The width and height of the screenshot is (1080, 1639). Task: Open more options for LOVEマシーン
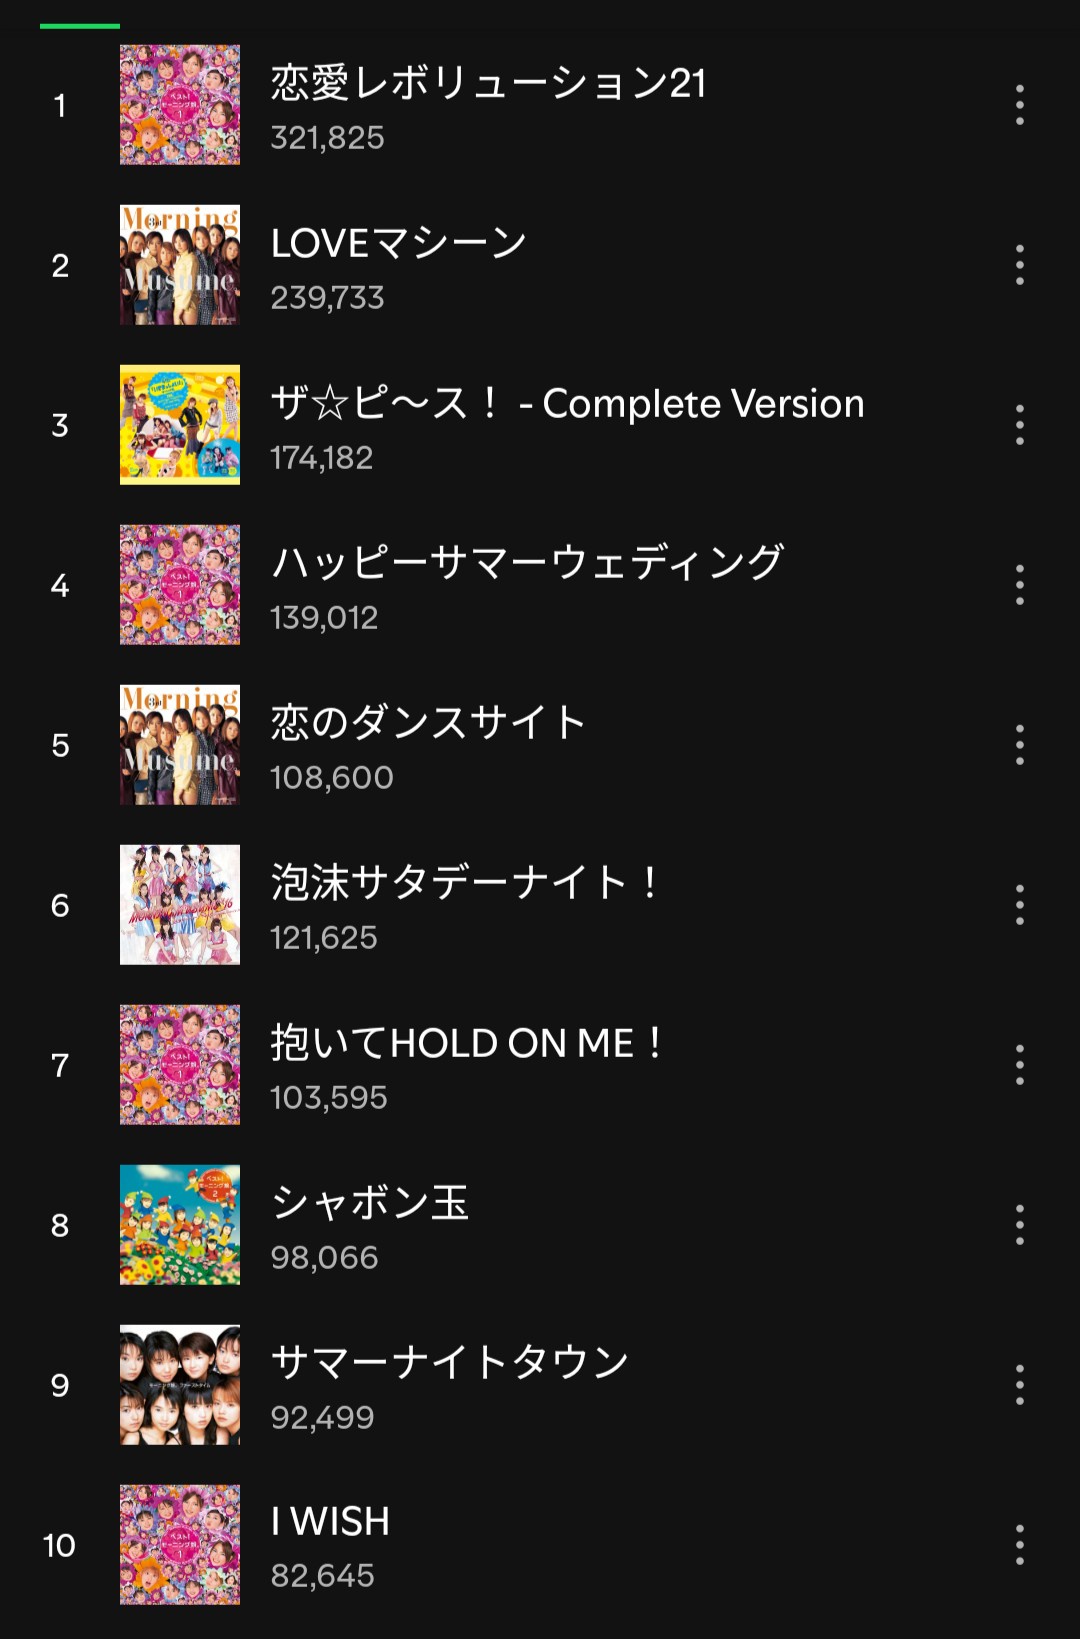(x=1019, y=265)
